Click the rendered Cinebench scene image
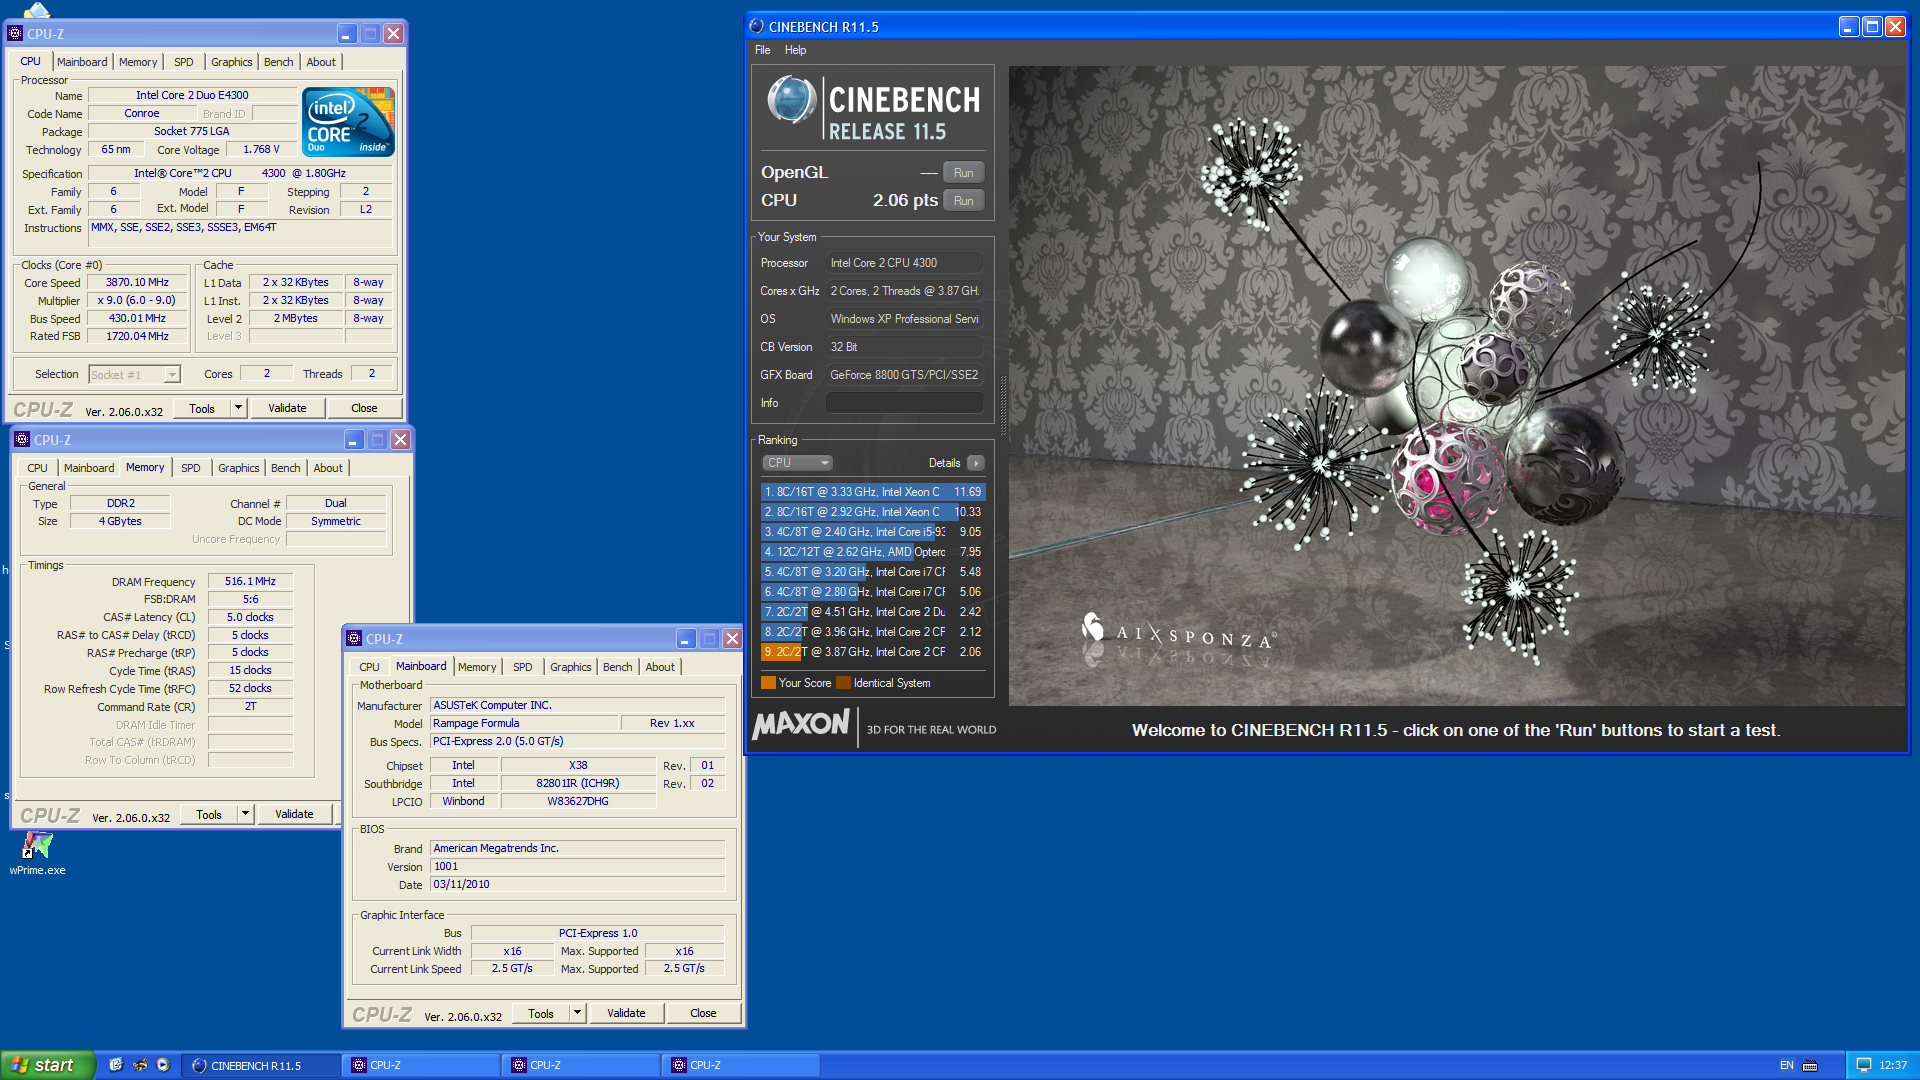Image resolution: width=1920 pixels, height=1080 pixels. (x=1457, y=386)
